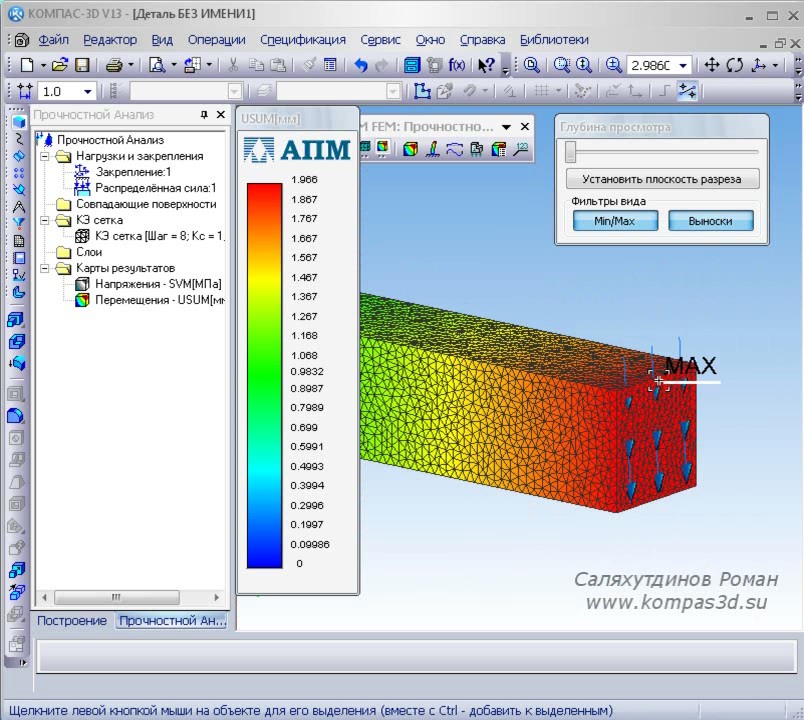Image resolution: width=804 pixels, height=720 pixels.
Task: Select Распределённая сила:1 in the tree
Action: [x=155, y=188]
